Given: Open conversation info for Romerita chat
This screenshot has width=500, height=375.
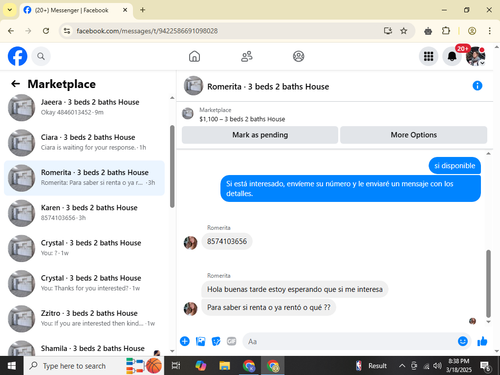Looking at the screenshot, I should point(477,86).
